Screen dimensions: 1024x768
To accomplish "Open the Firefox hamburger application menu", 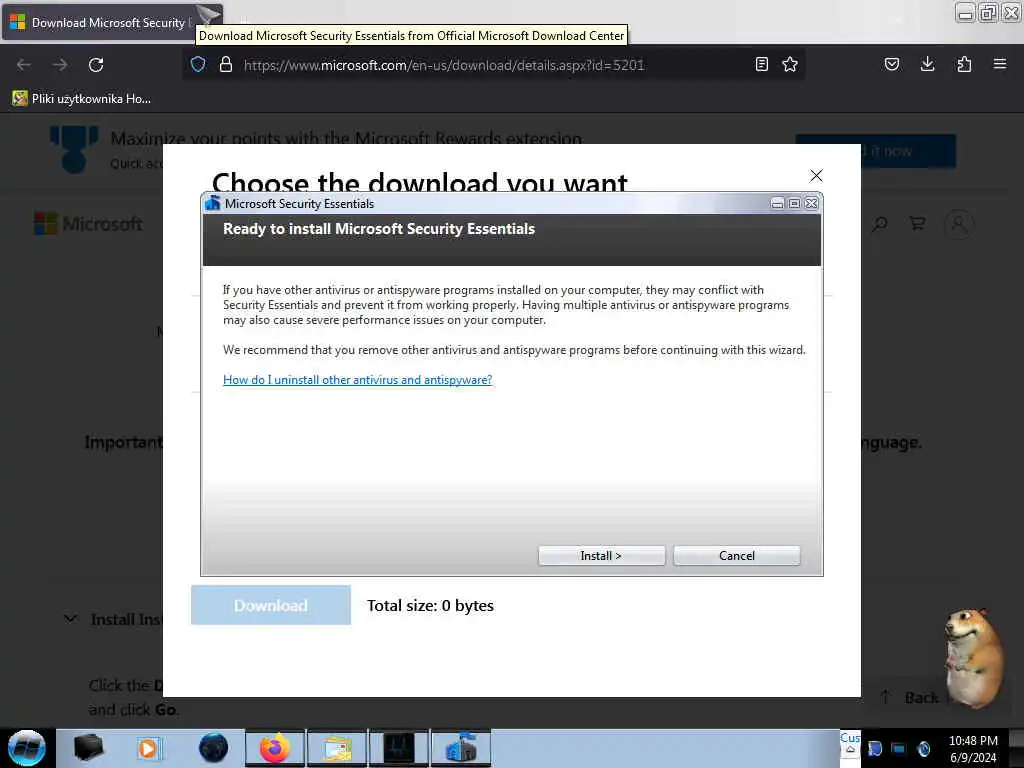I will 1000,64.
